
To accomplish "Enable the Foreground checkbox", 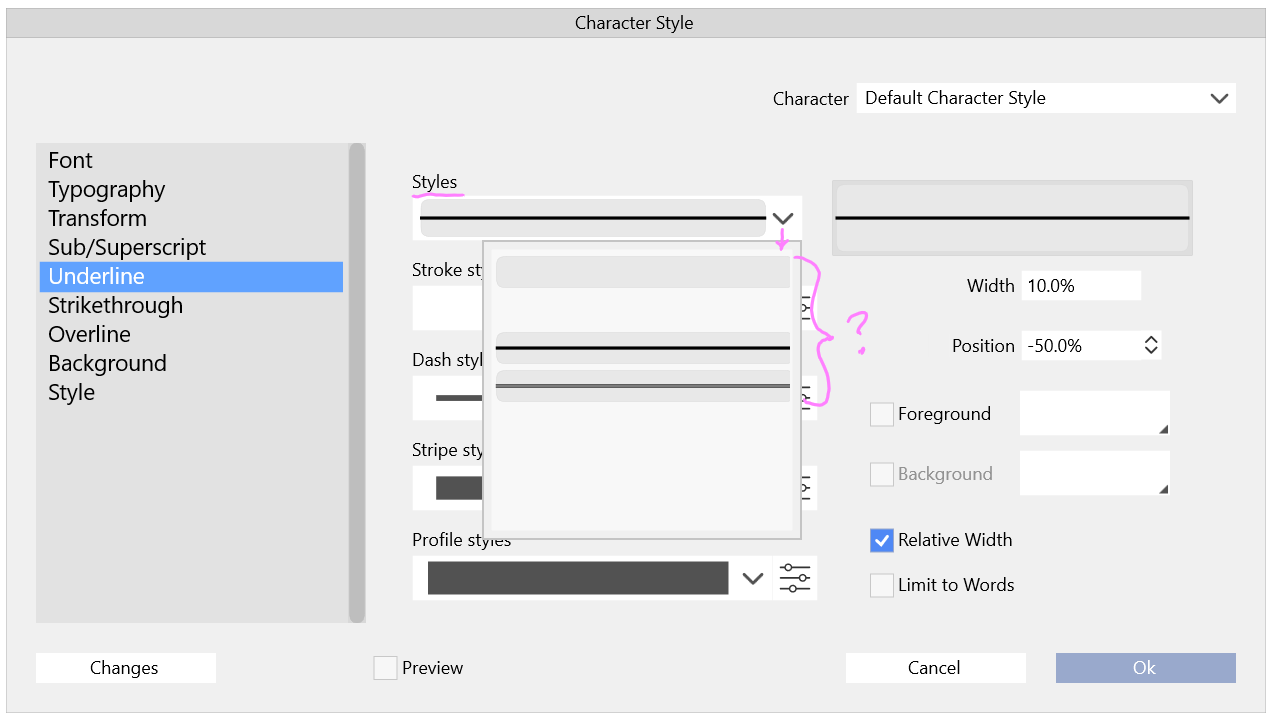I will point(881,414).
